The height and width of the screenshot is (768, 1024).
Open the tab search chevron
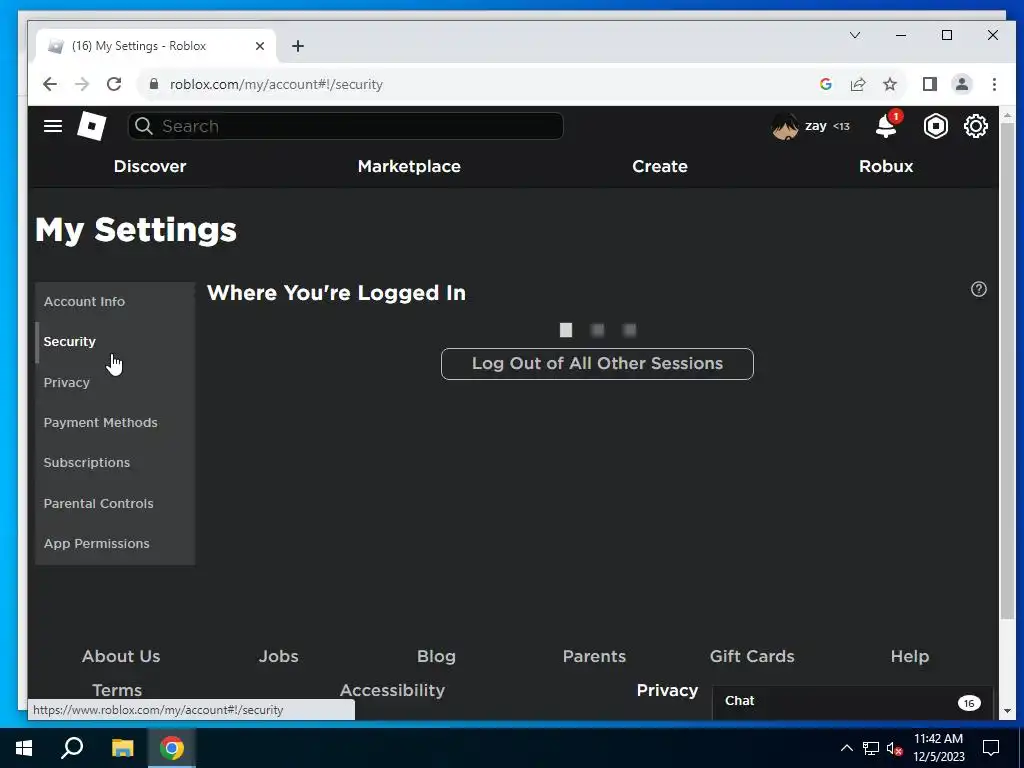click(855, 35)
